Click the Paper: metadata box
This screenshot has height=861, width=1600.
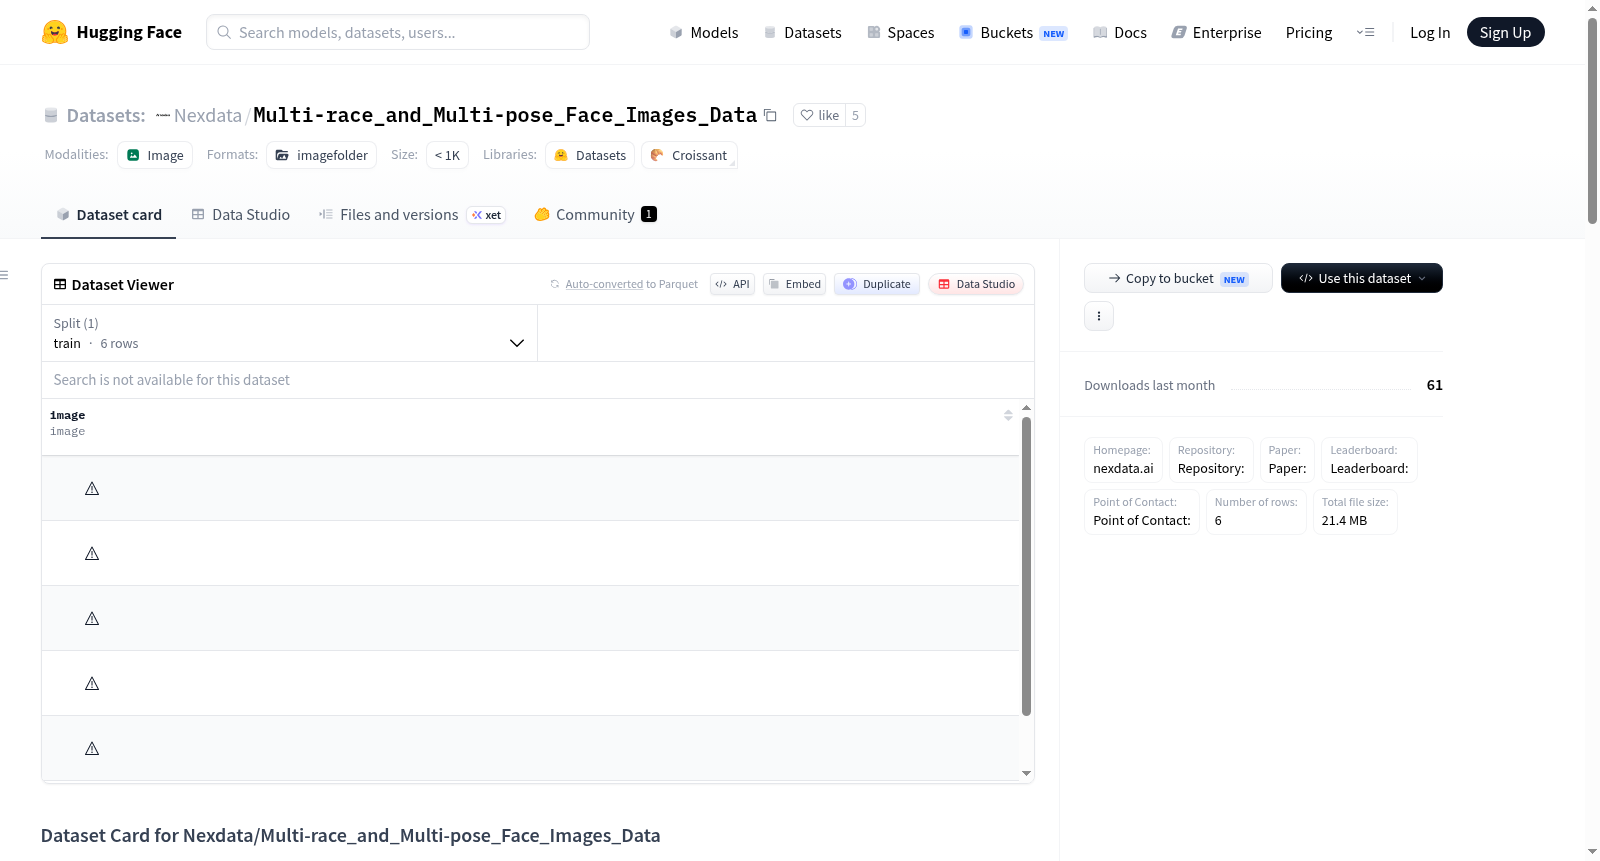[x=1287, y=460]
